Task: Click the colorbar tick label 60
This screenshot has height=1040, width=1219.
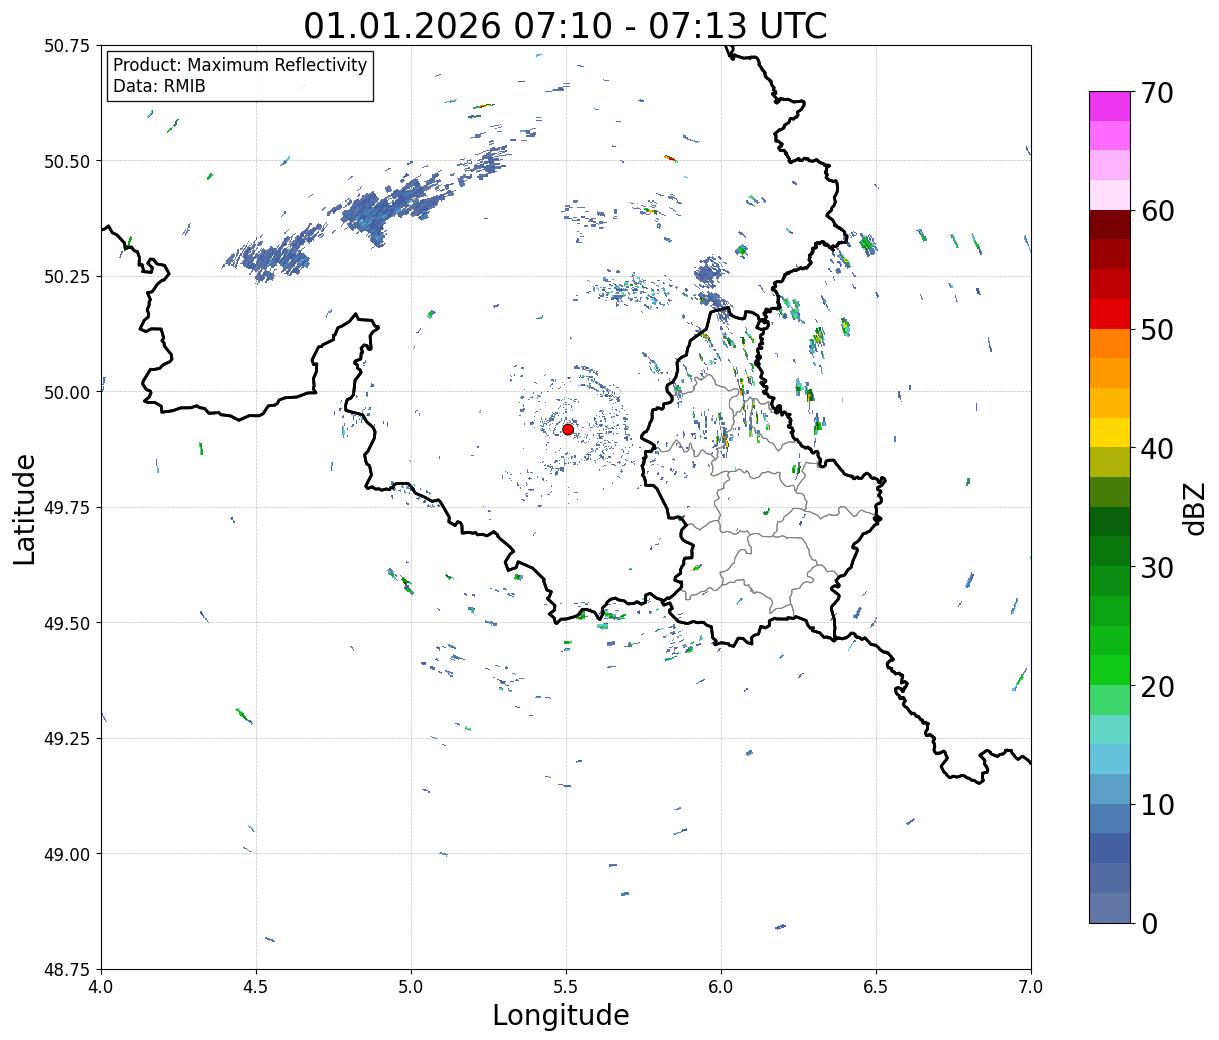Action: (x=1156, y=211)
